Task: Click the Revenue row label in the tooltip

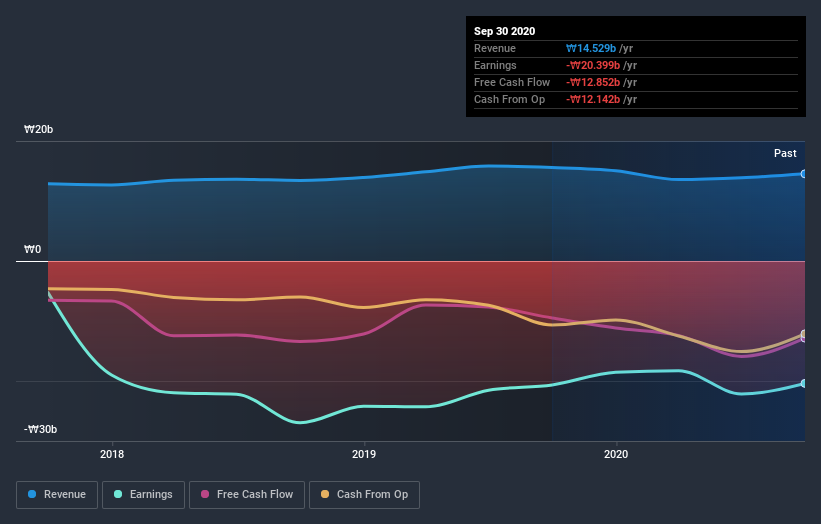Action: pyautogui.click(x=495, y=48)
